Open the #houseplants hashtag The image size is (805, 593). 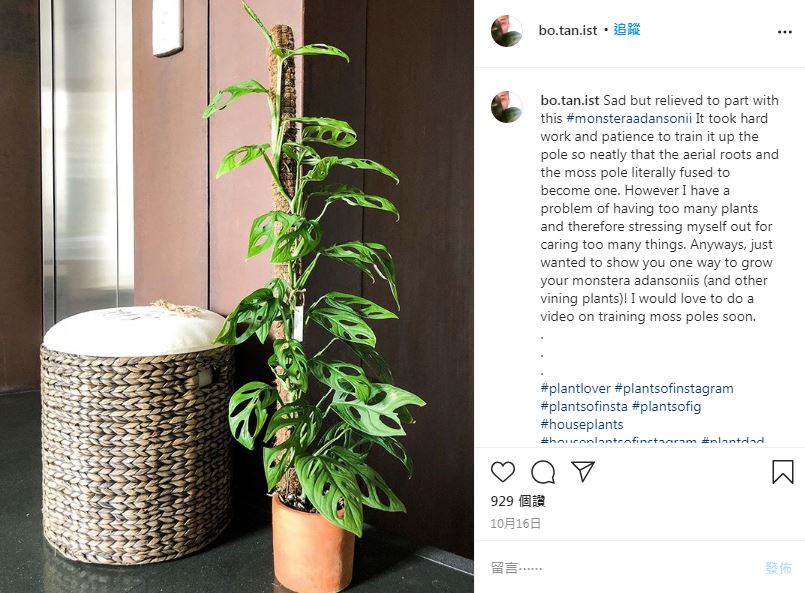582,424
